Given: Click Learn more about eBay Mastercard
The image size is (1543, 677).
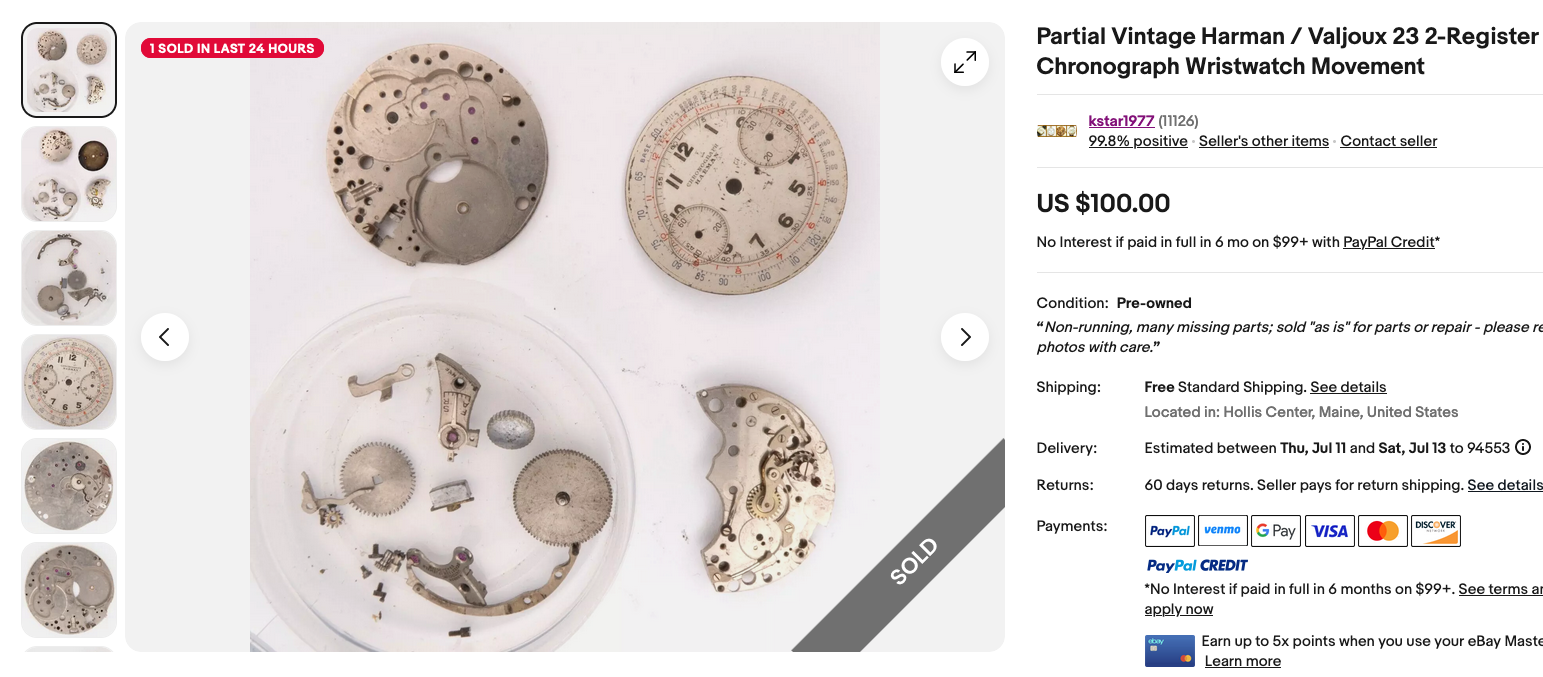Looking at the screenshot, I should 1242,661.
